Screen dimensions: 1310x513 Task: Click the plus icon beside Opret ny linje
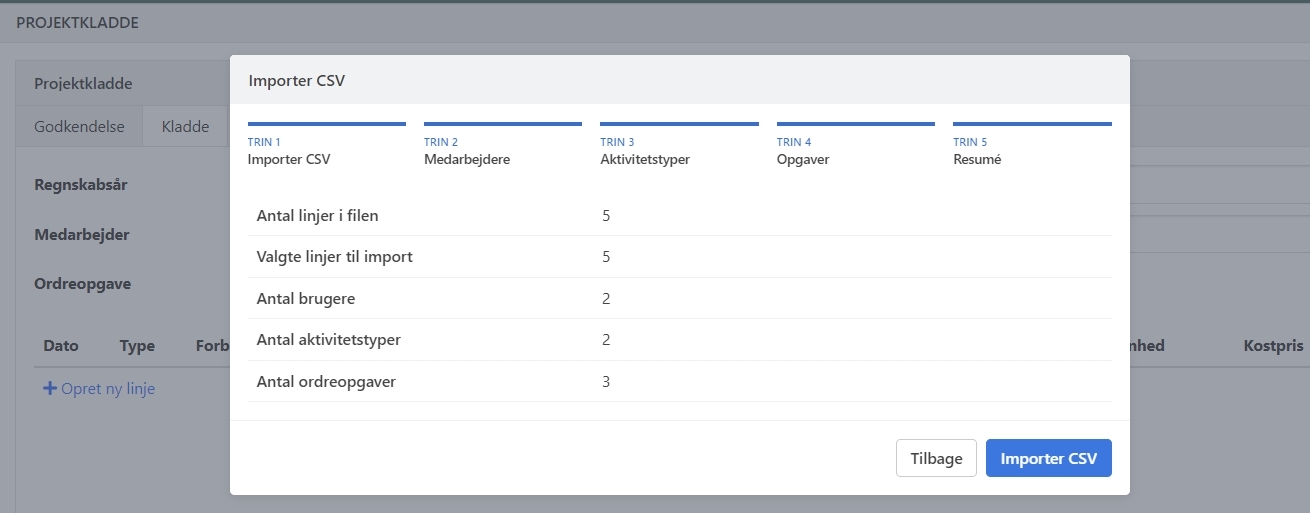49,389
